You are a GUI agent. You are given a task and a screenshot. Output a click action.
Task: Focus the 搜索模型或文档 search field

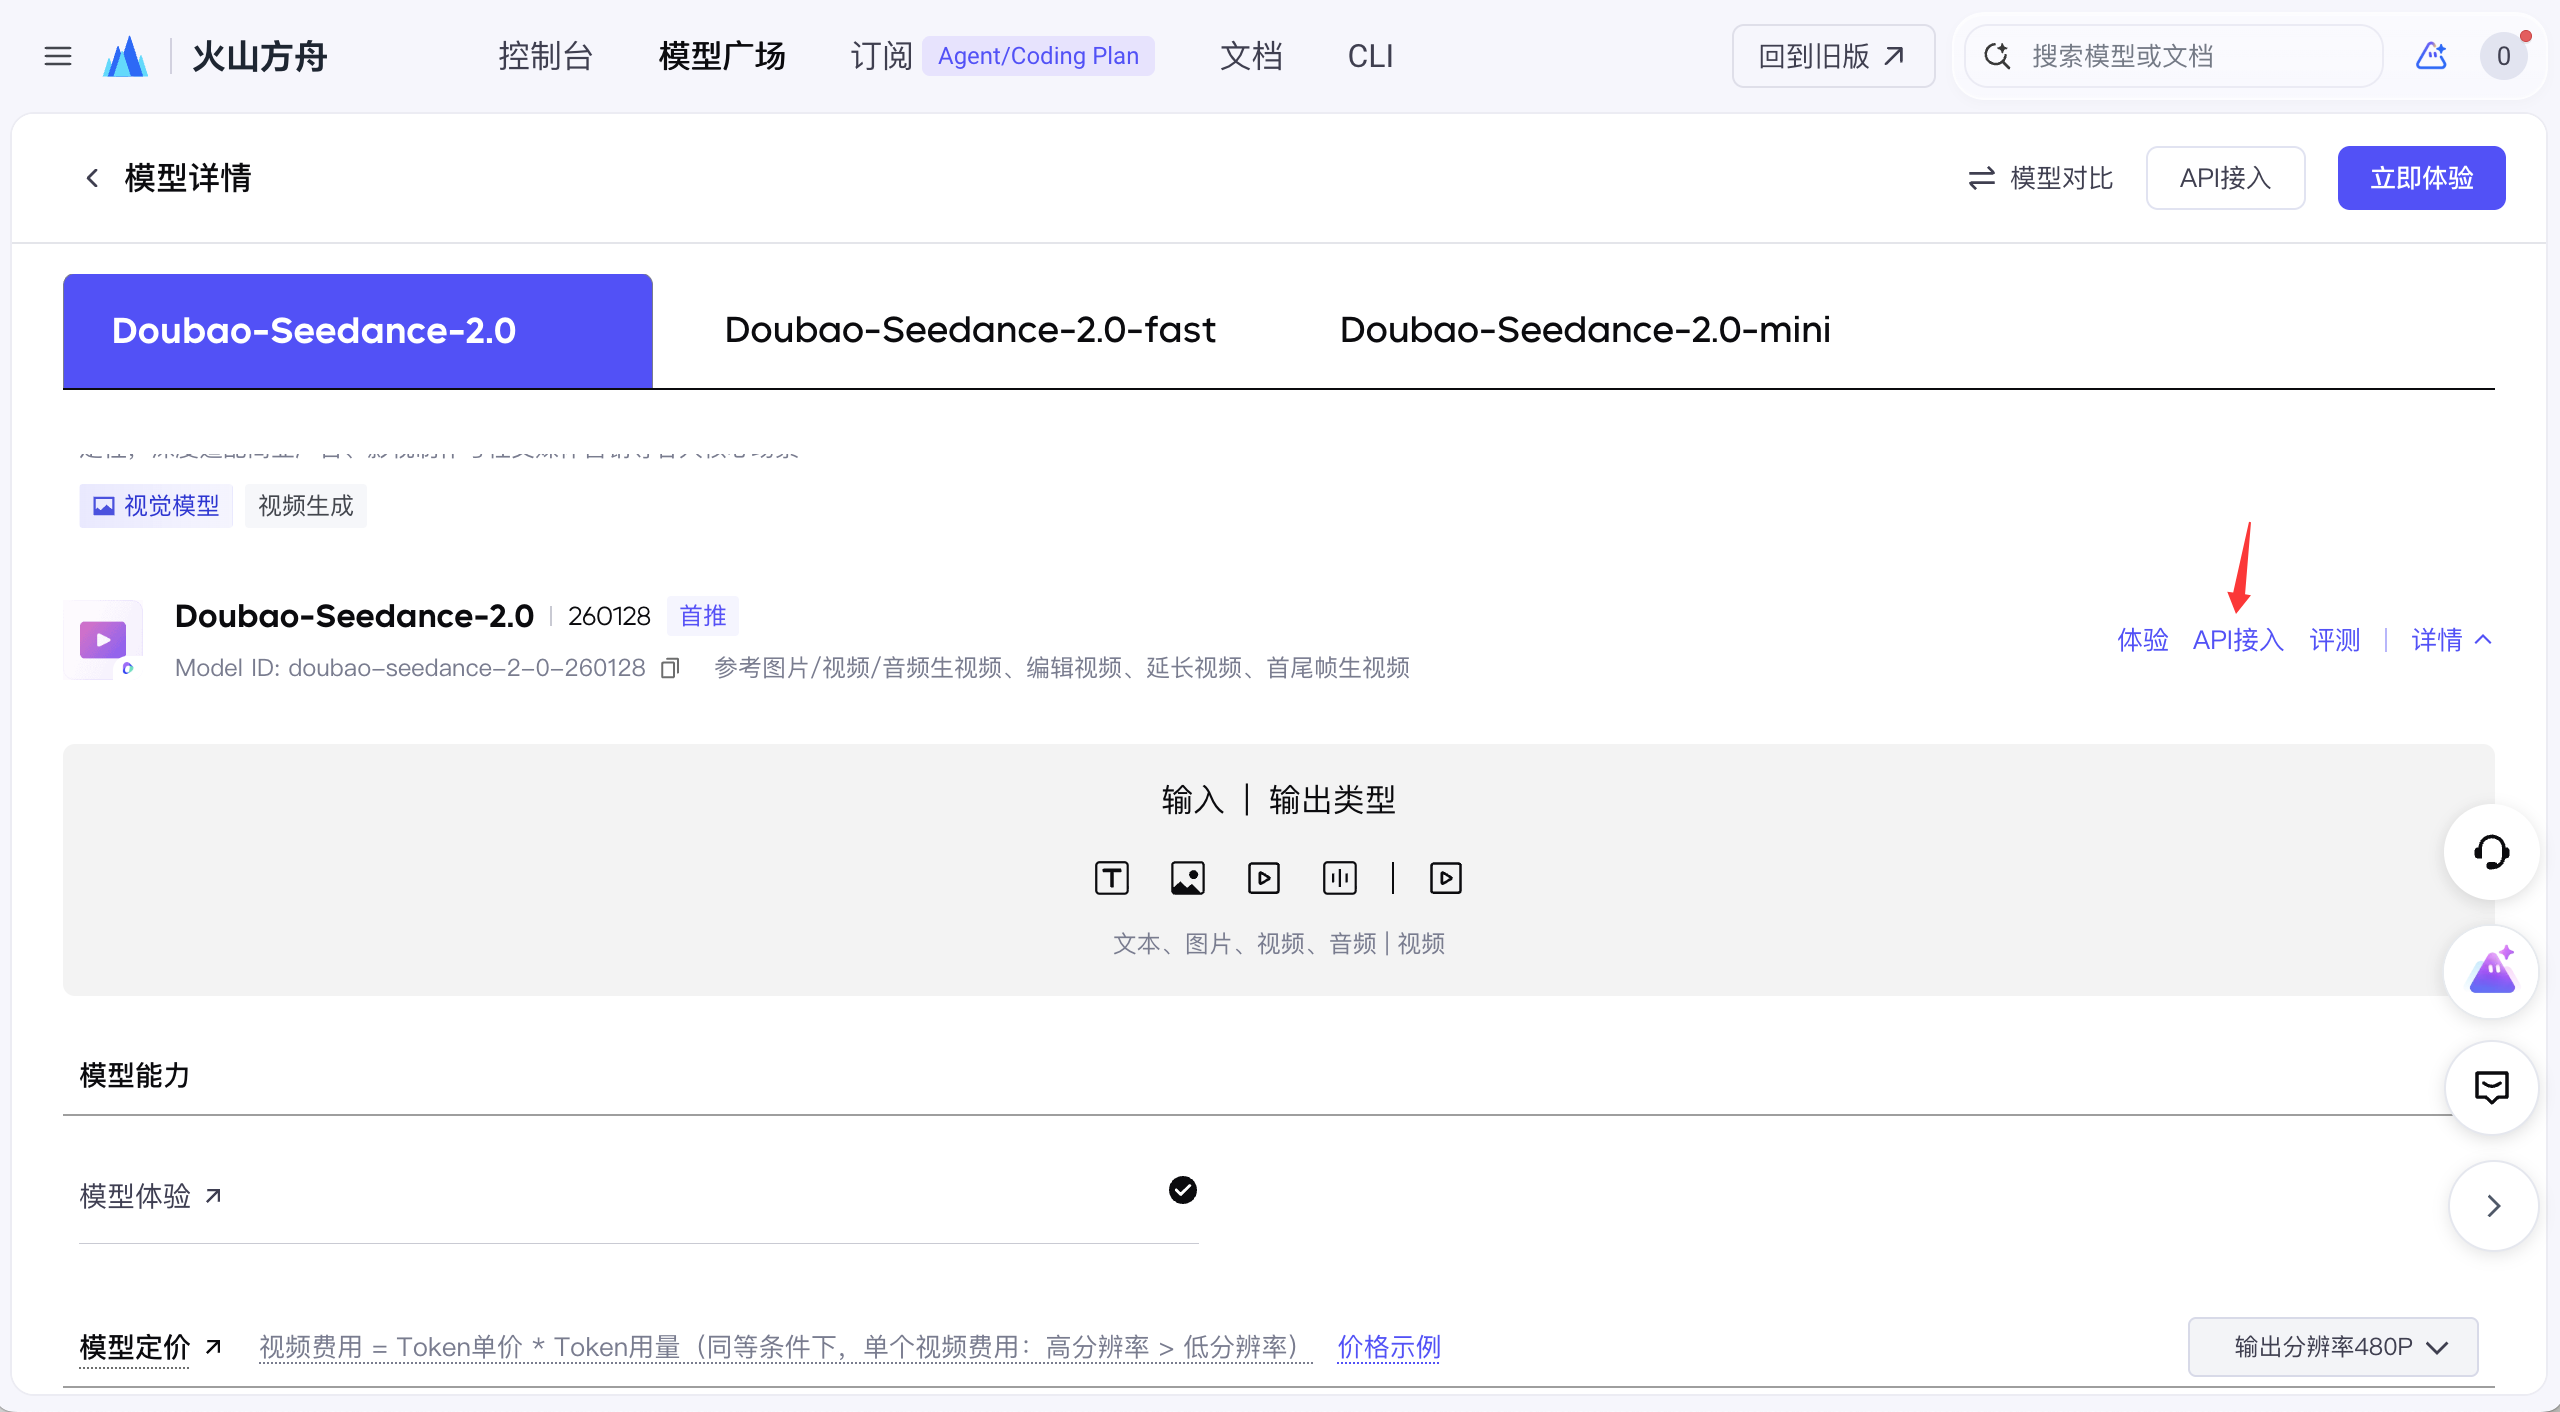tap(2175, 56)
